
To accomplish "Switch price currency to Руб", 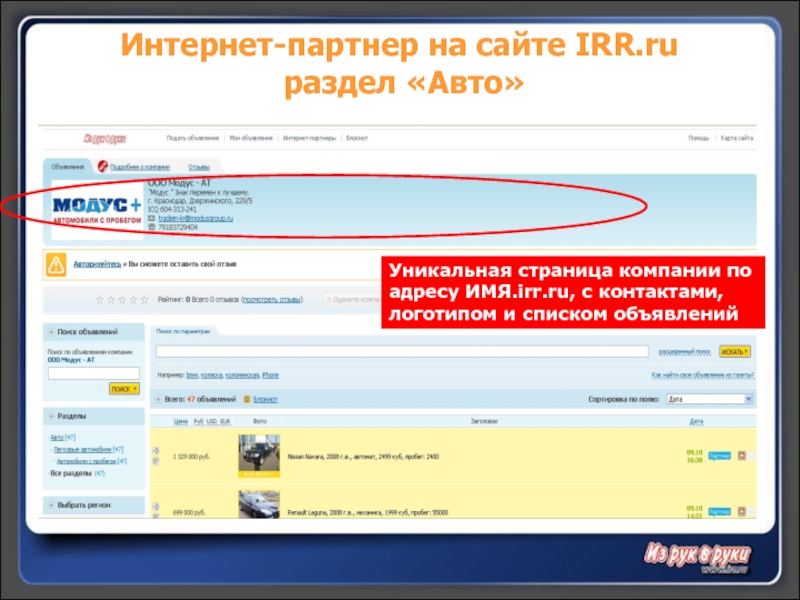I will pyautogui.click(x=198, y=421).
